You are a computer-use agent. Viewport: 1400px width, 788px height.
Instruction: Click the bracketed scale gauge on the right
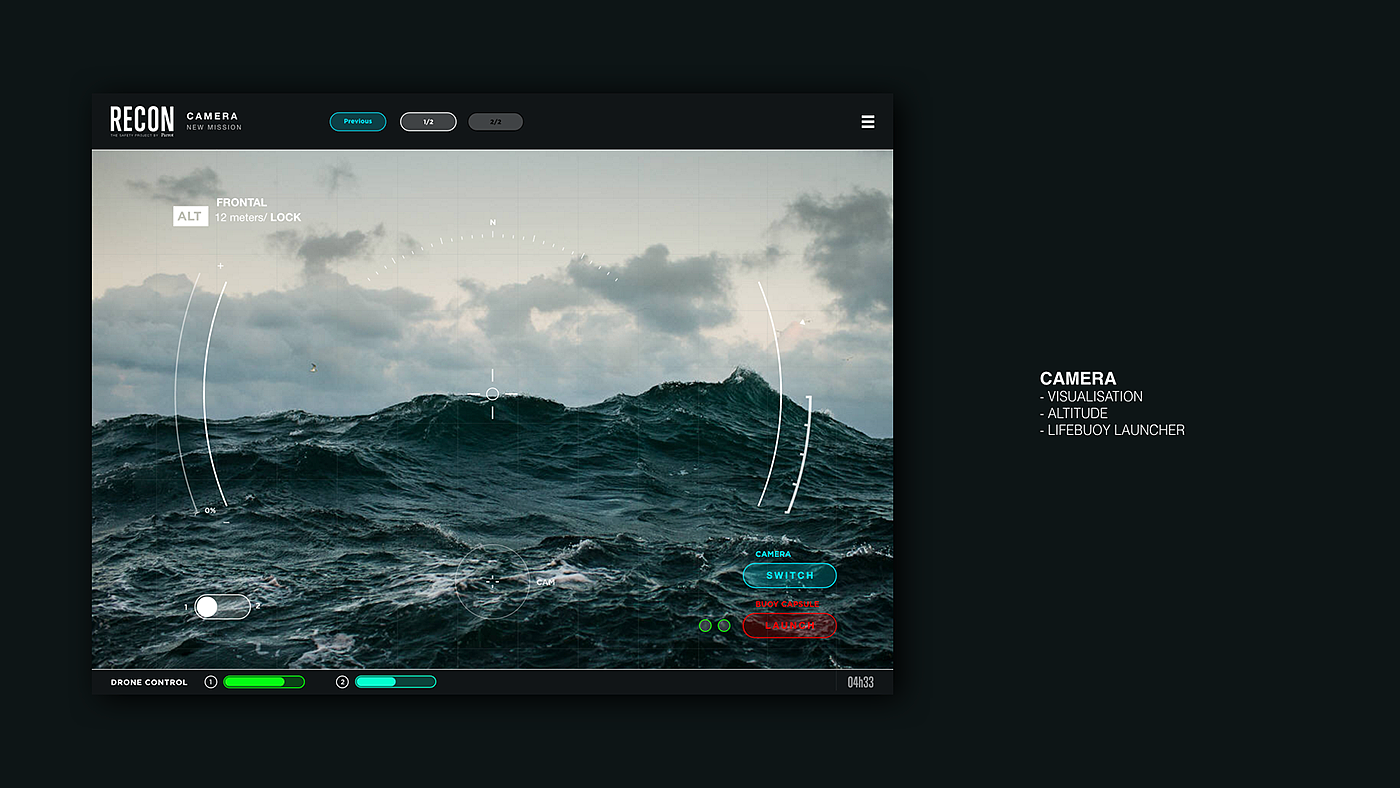point(801,454)
